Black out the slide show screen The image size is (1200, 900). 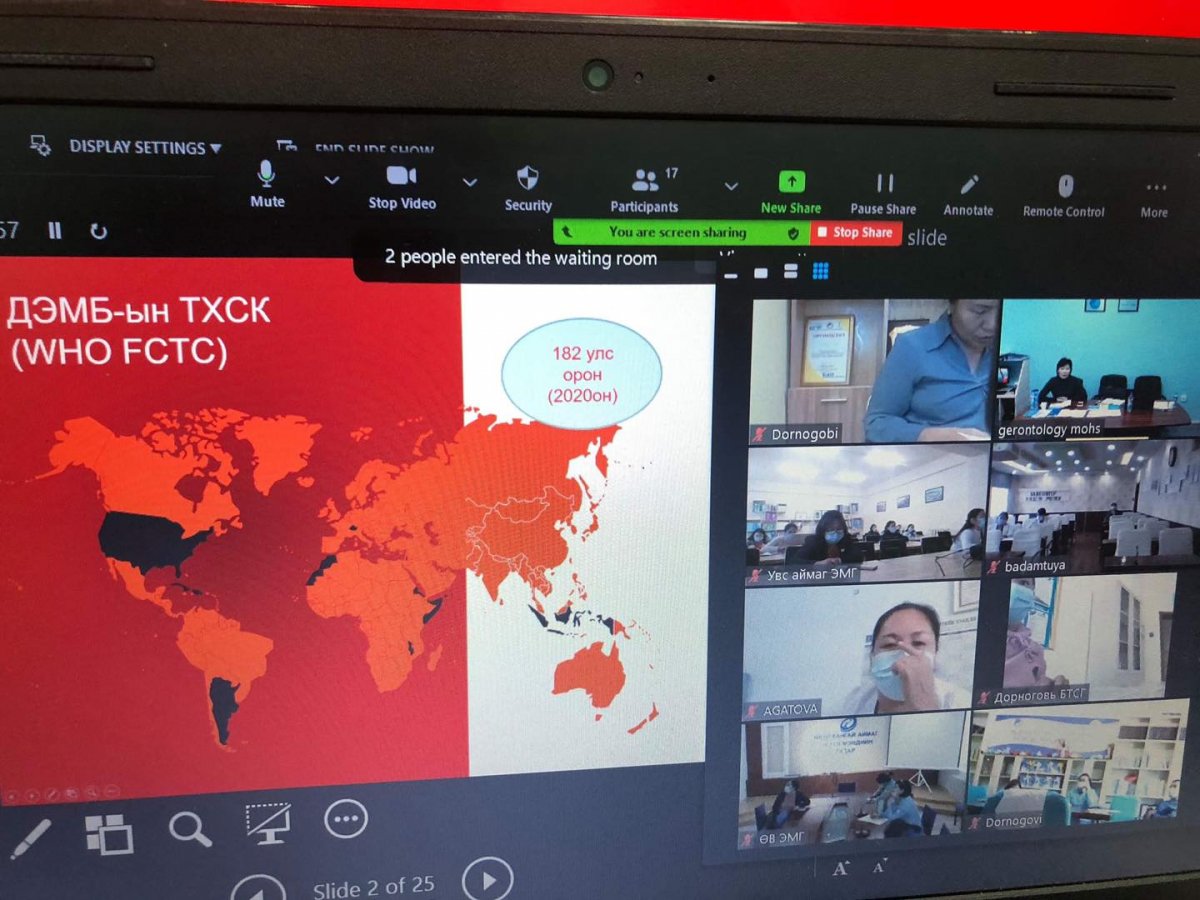coord(268,823)
